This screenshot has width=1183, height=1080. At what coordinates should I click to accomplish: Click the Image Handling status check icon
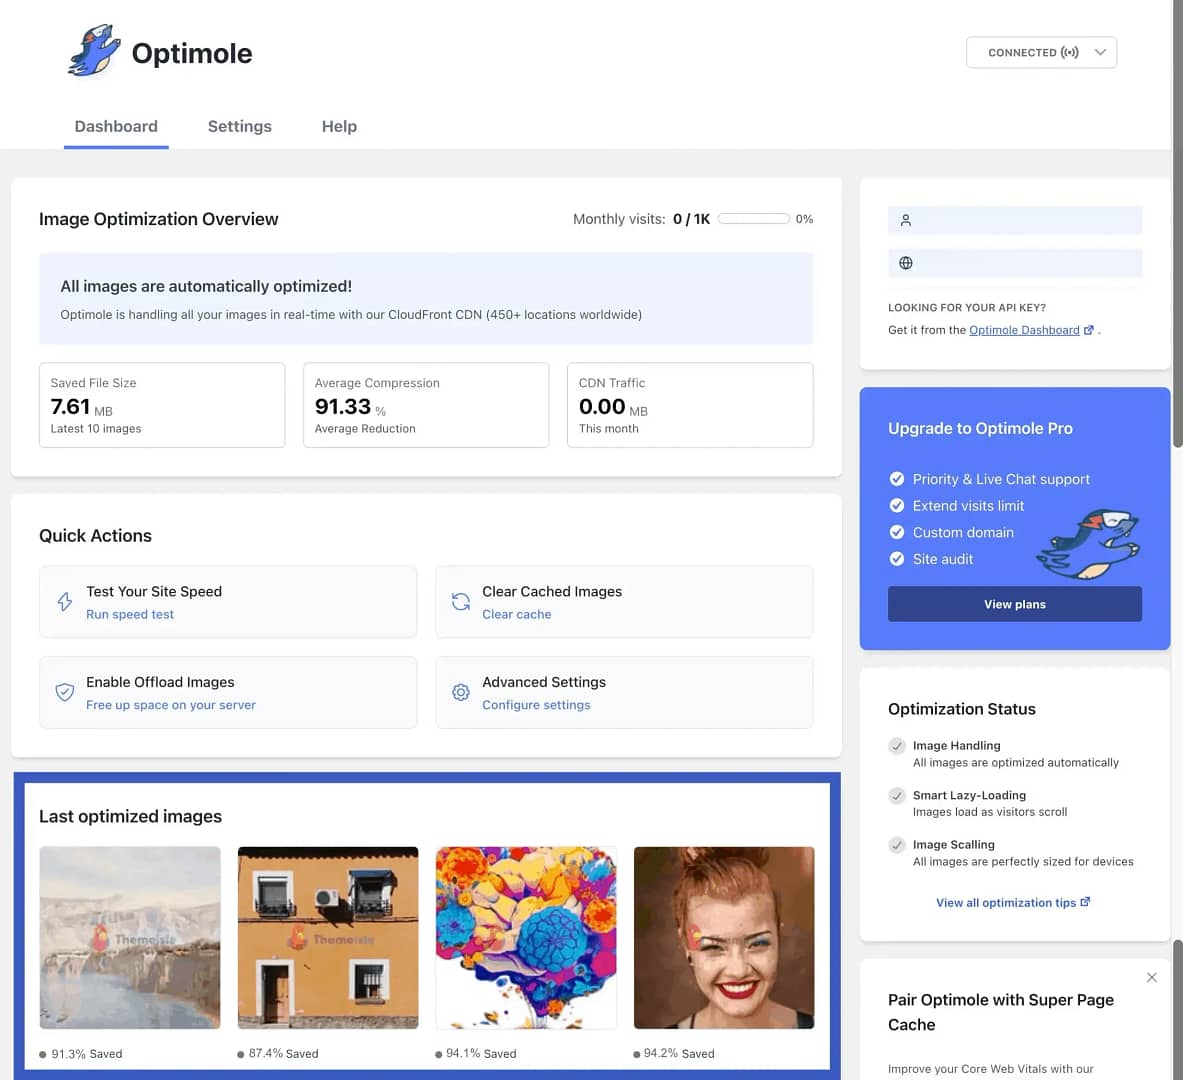896,746
